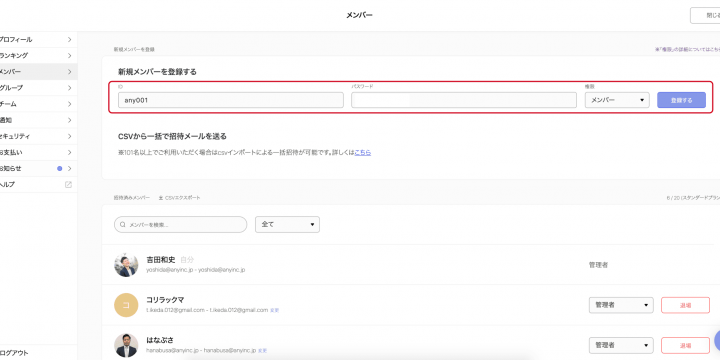The height and width of the screenshot is (360, 720).
Task: Click the external link icon beside ヘルプ
Action: tap(68, 185)
